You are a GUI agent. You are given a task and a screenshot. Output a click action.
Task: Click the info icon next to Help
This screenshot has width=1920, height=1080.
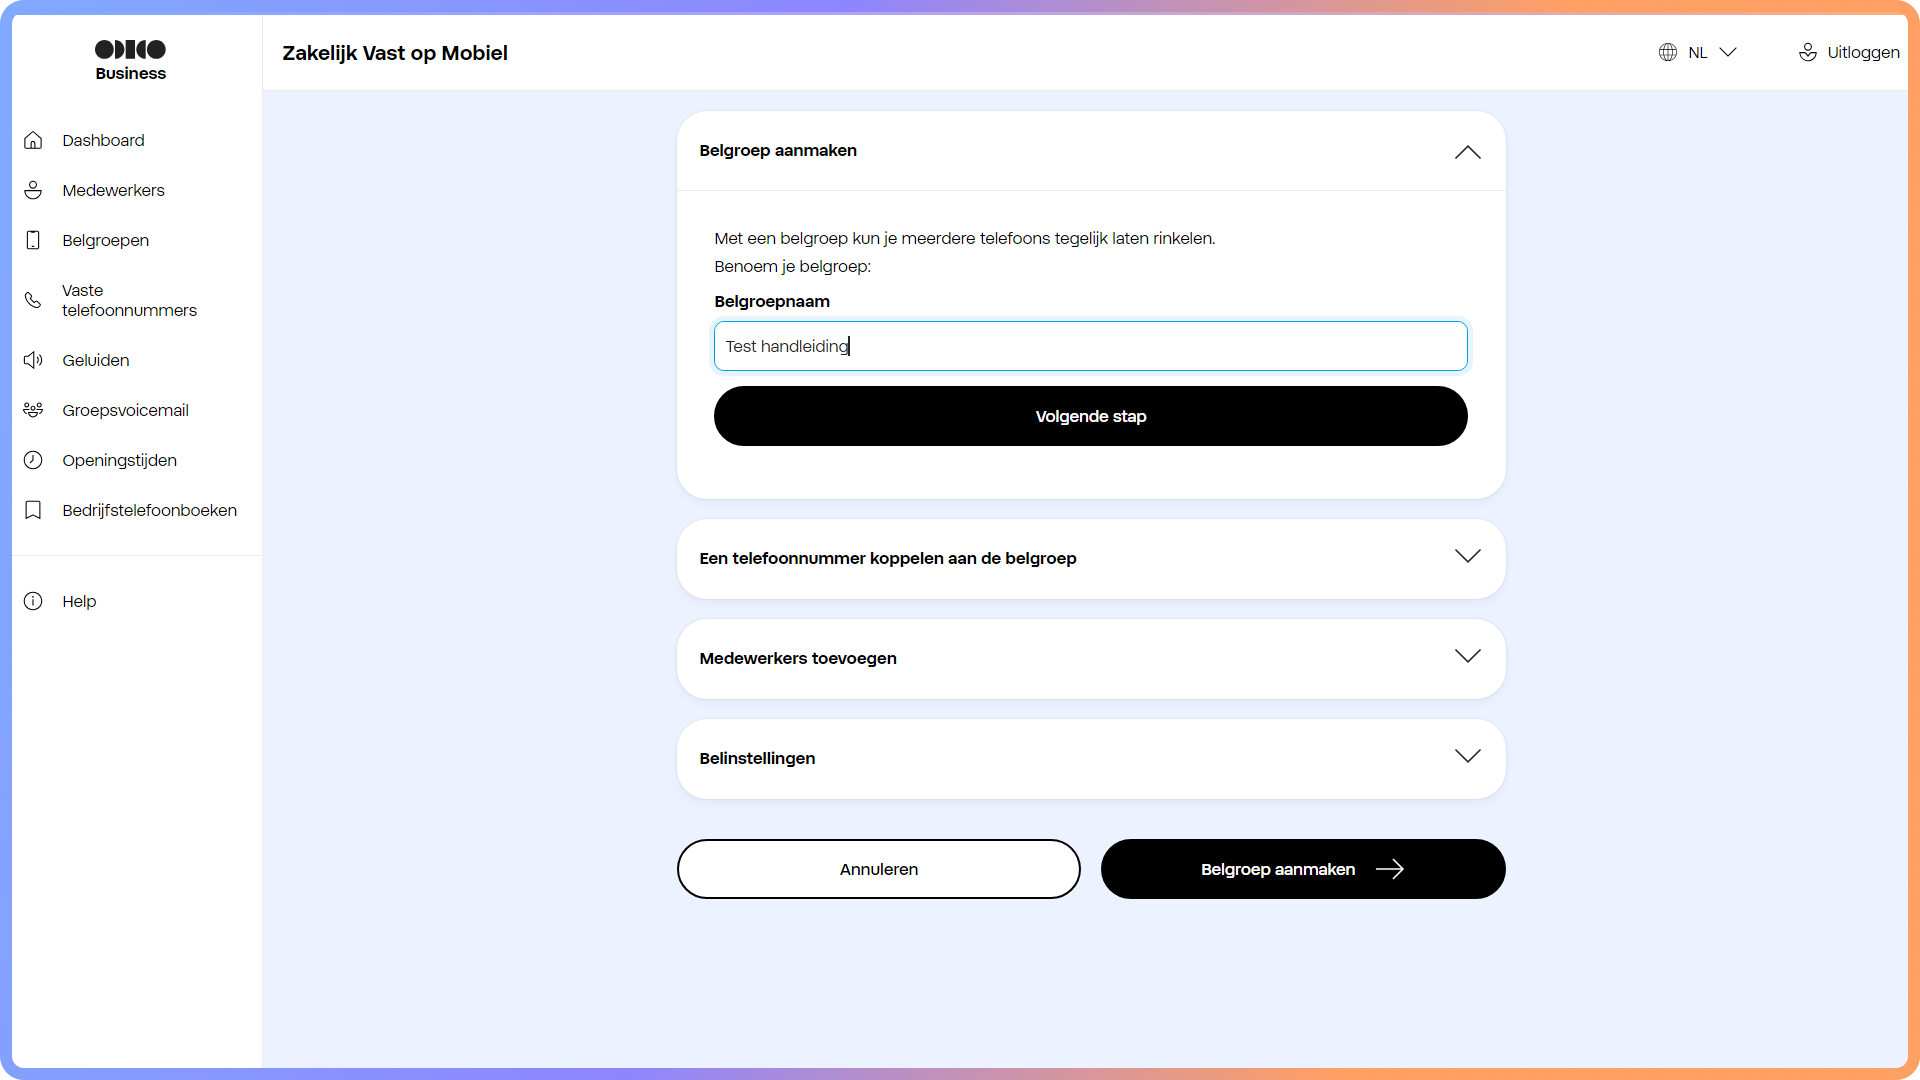coord(33,601)
